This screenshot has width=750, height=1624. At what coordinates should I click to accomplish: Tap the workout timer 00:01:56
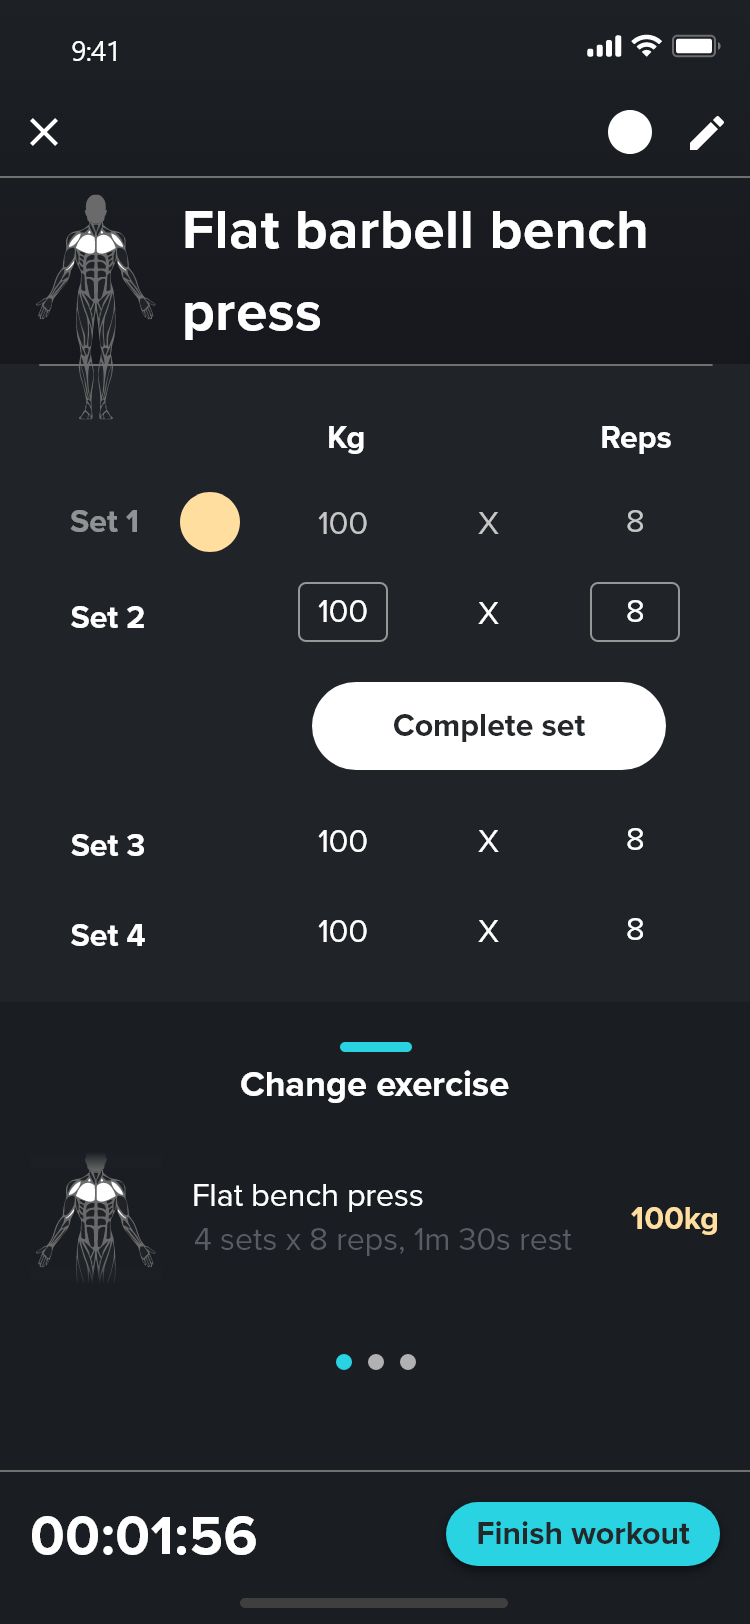pyautogui.click(x=144, y=1536)
